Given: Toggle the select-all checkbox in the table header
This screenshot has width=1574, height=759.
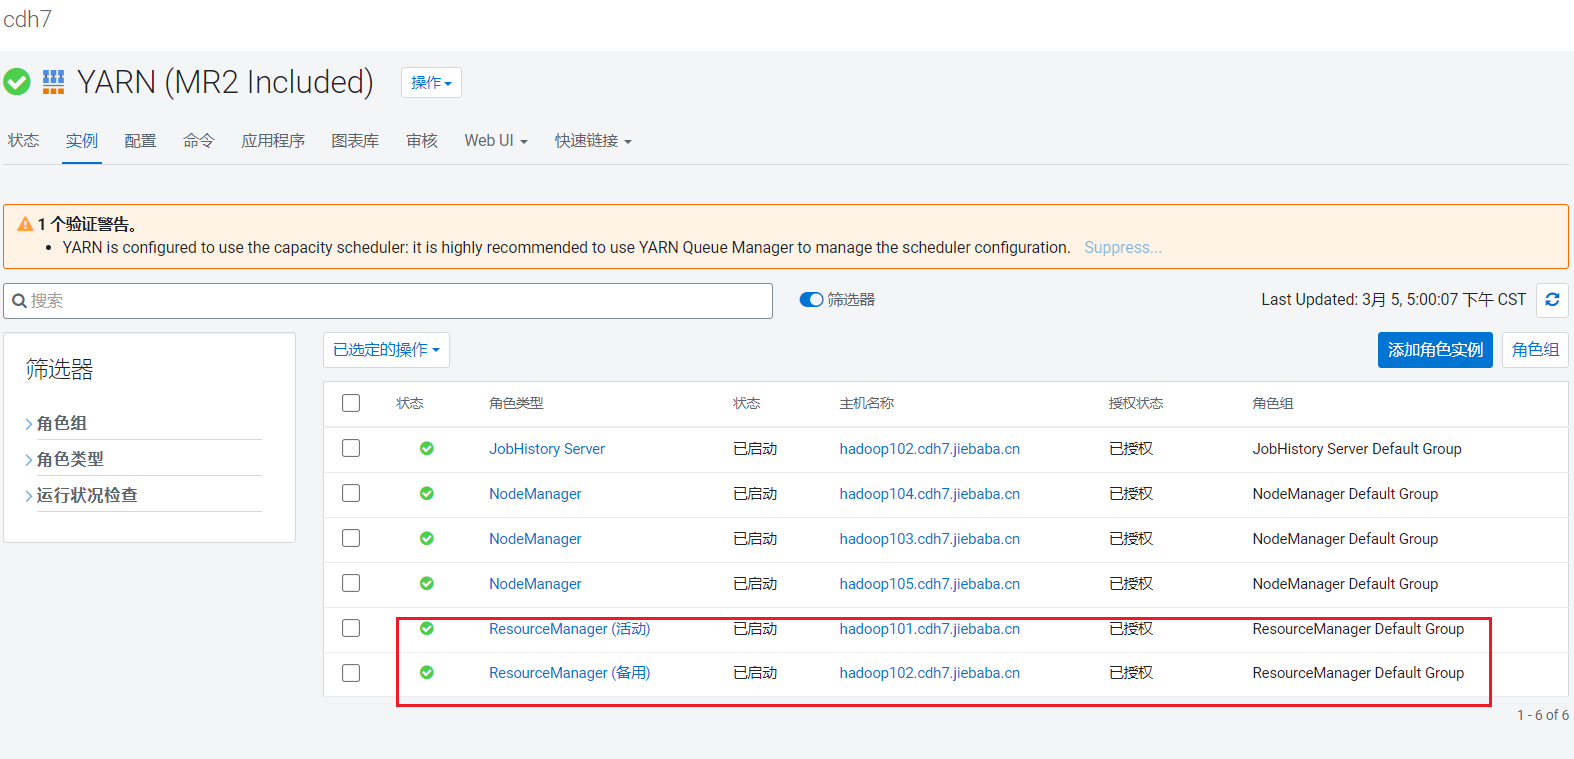Looking at the screenshot, I should pos(351,403).
